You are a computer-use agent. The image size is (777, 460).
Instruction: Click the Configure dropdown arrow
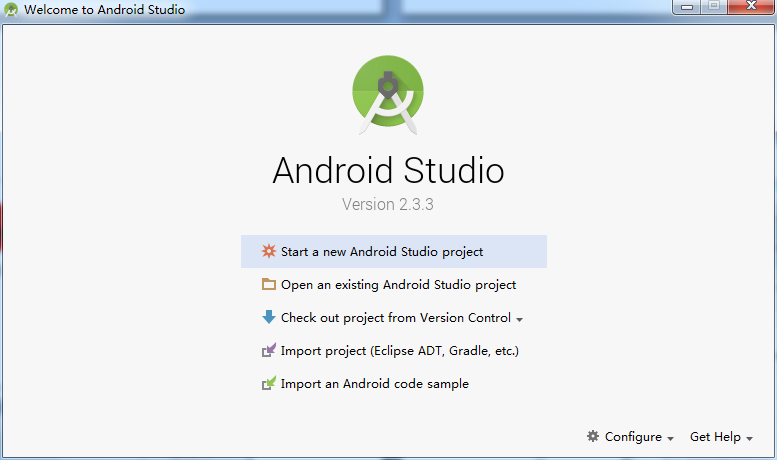pos(670,439)
